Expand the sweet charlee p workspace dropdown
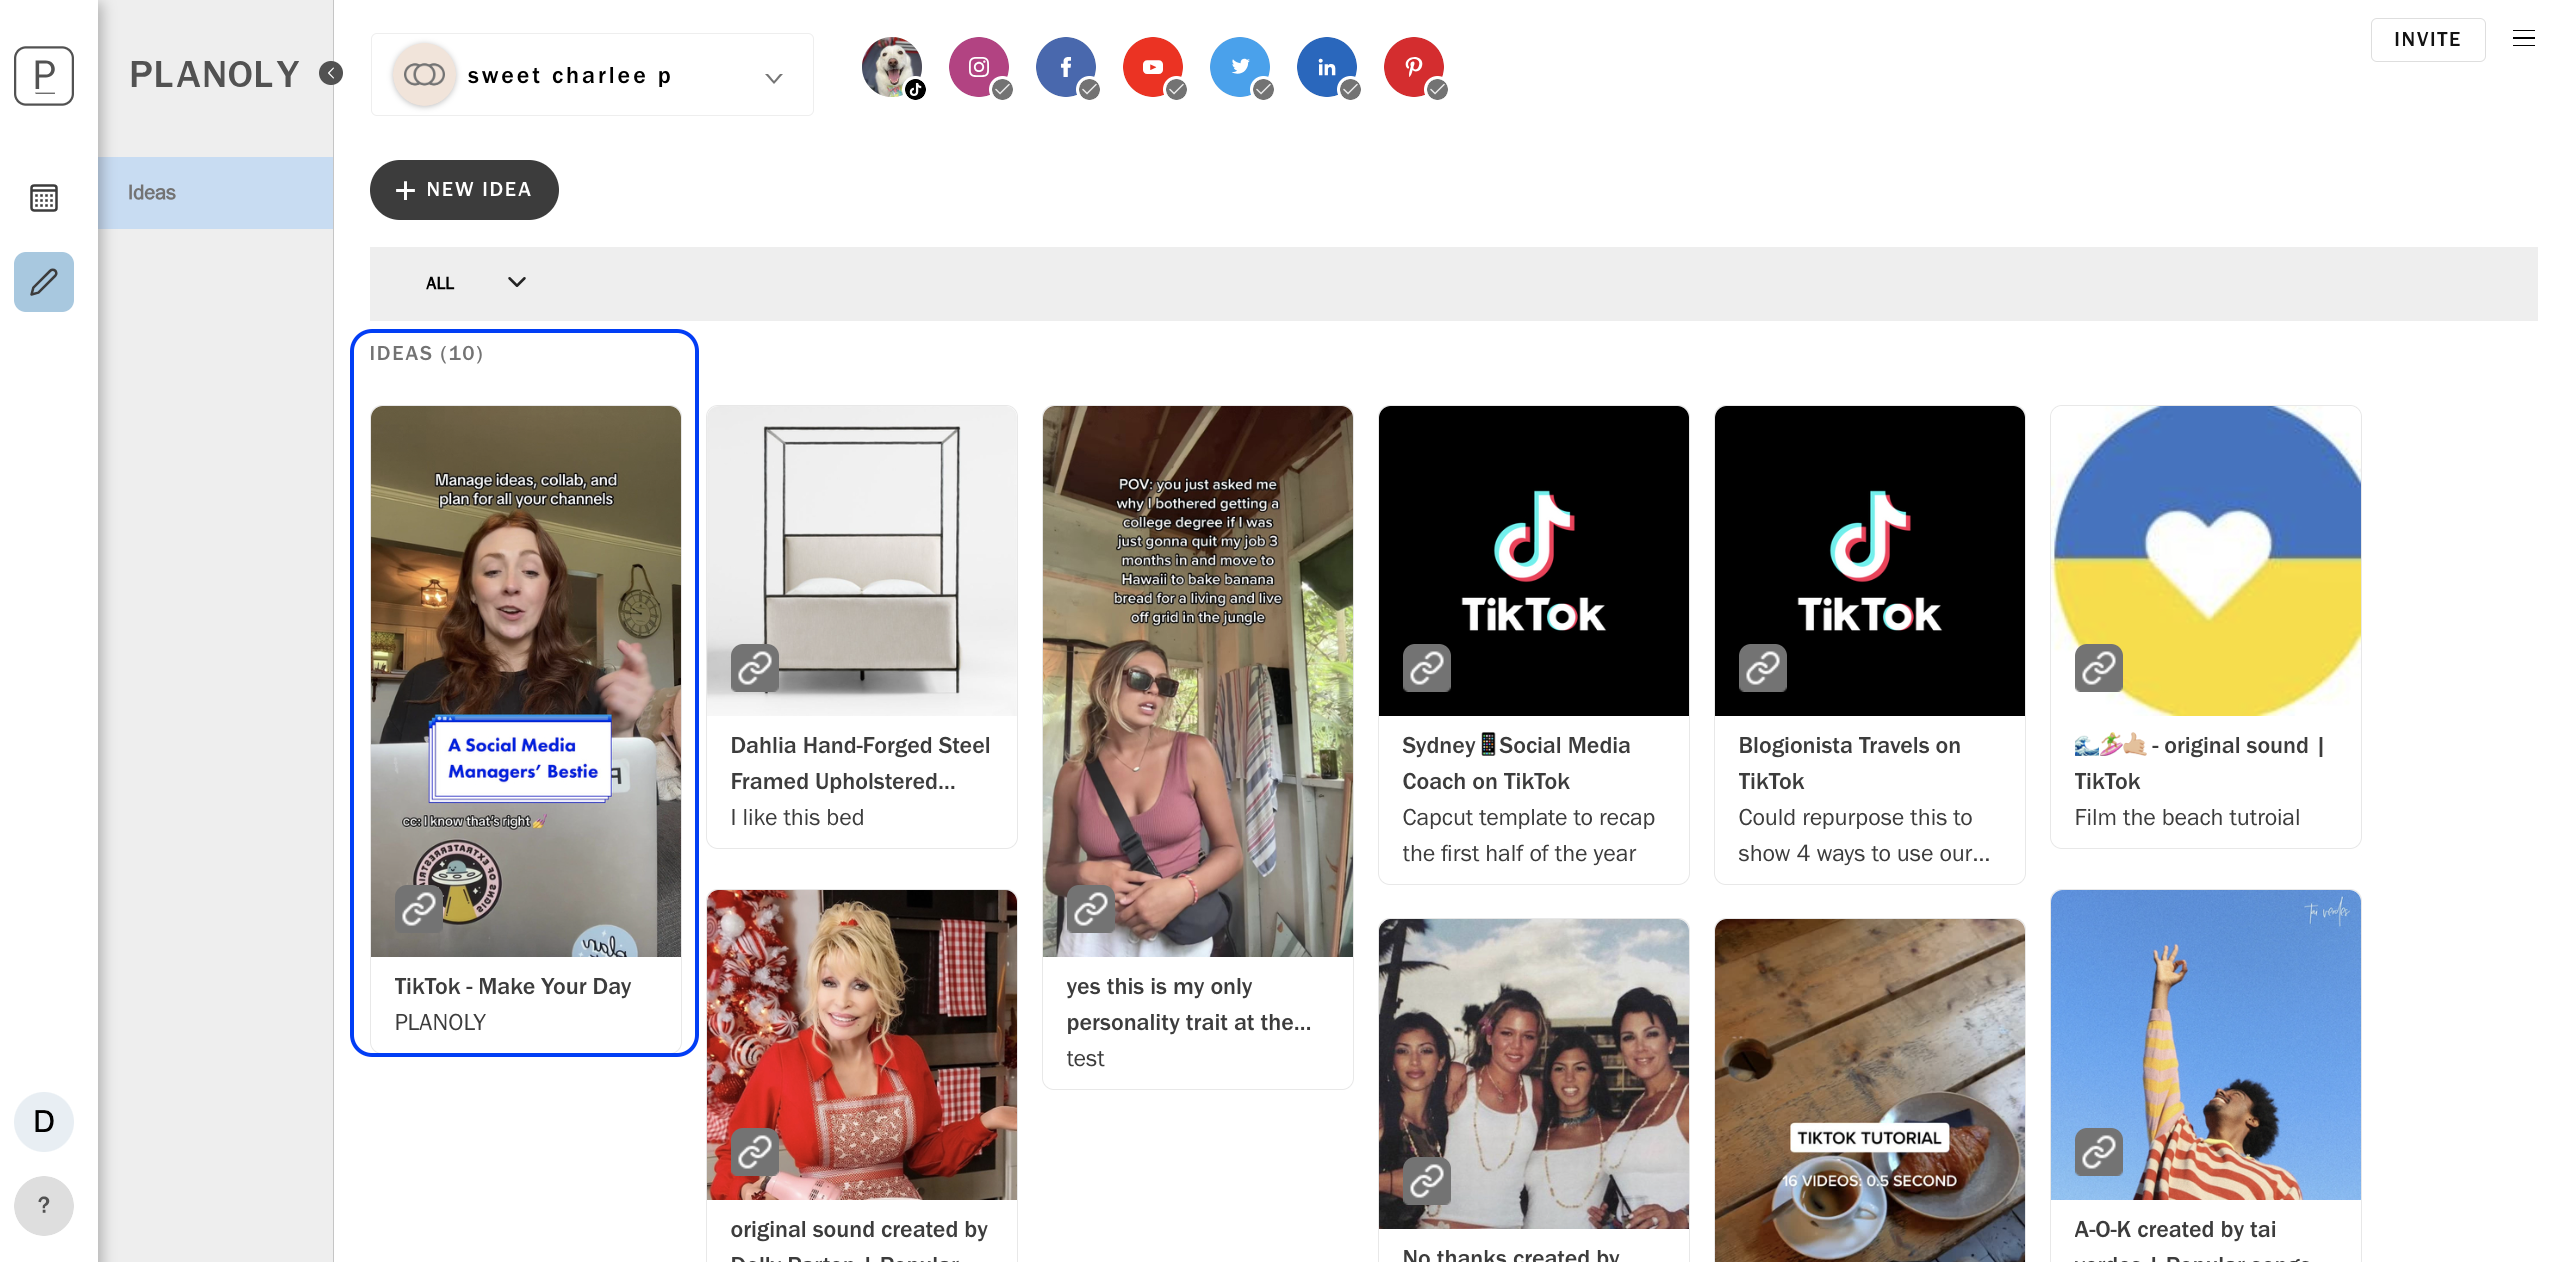The width and height of the screenshot is (2556, 1262). pyautogui.click(x=592, y=75)
